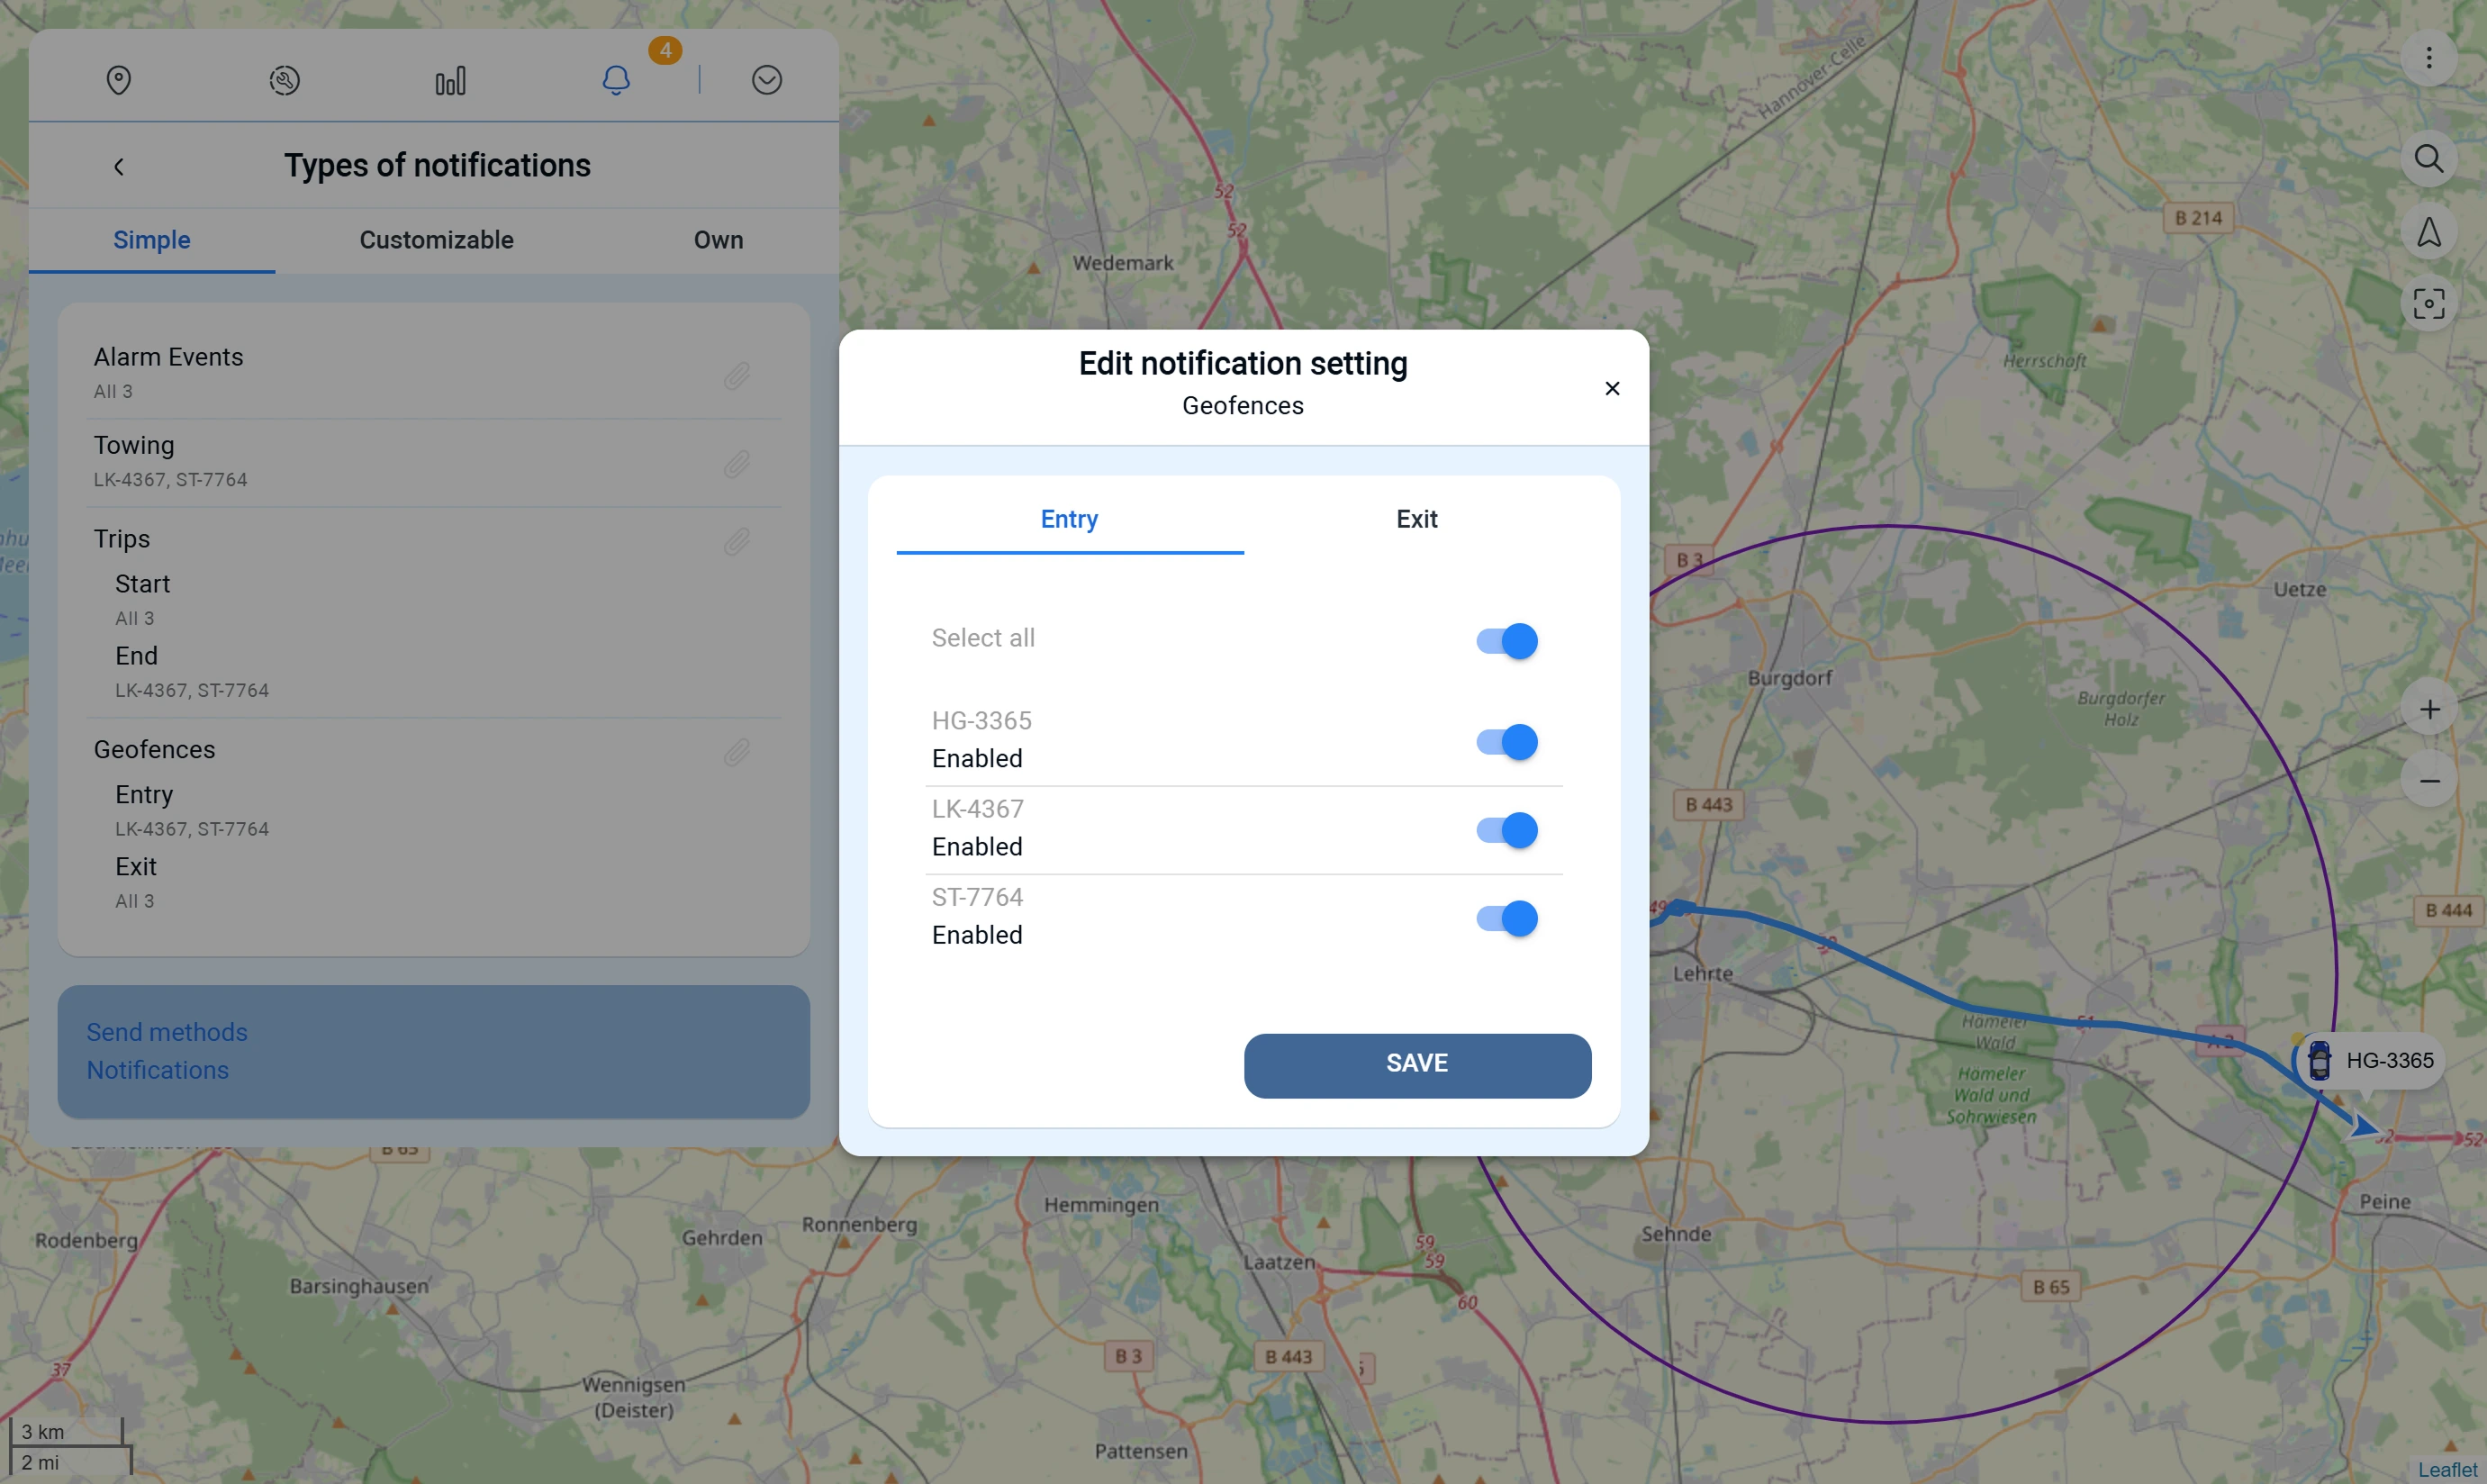Image resolution: width=2487 pixels, height=1484 pixels.
Task: Open the Send methods link
Action: pos(166,1032)
